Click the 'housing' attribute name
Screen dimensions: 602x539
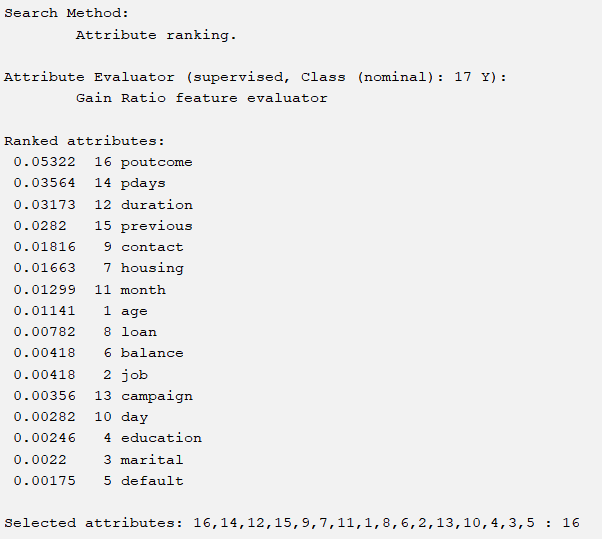point(152,268)
